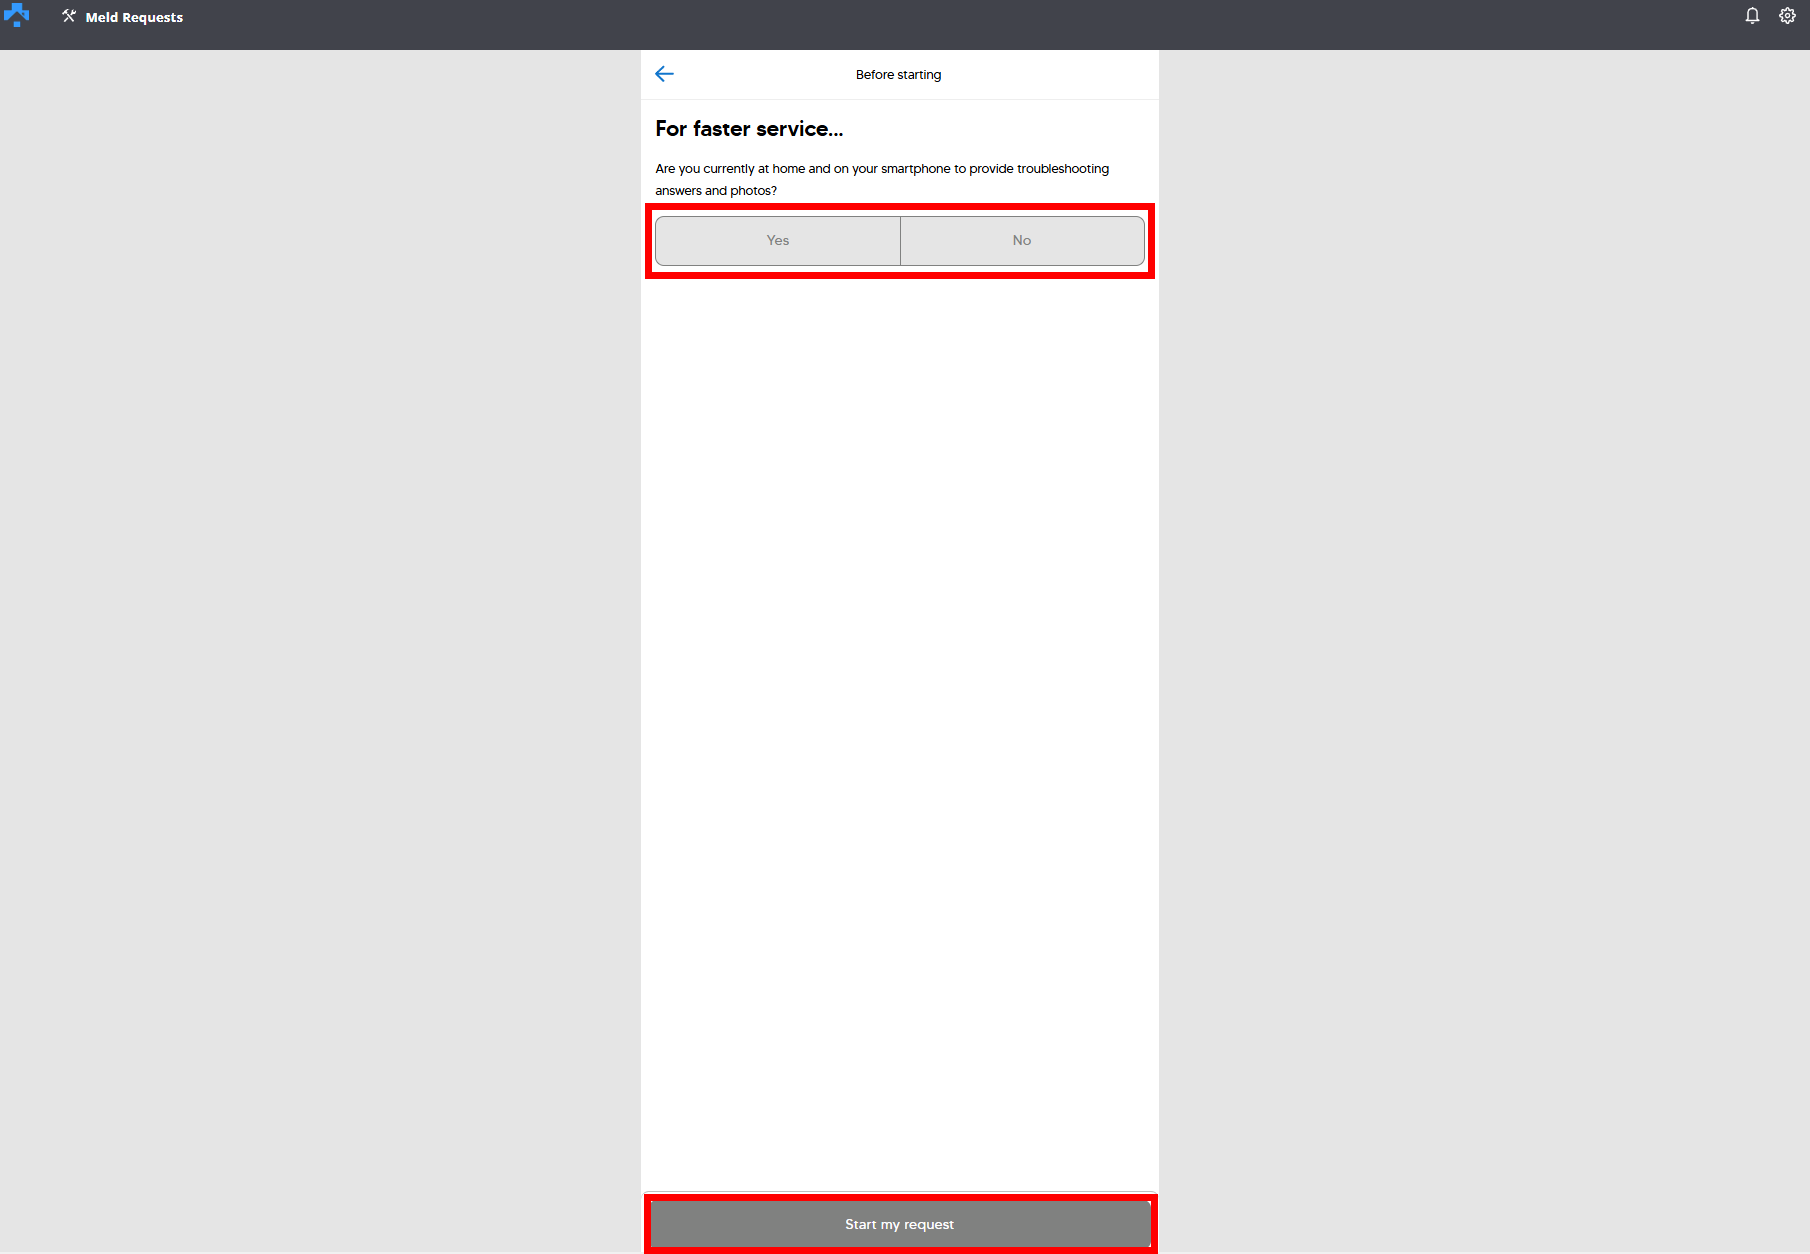Click gray background left of the form

pos(320,650)
